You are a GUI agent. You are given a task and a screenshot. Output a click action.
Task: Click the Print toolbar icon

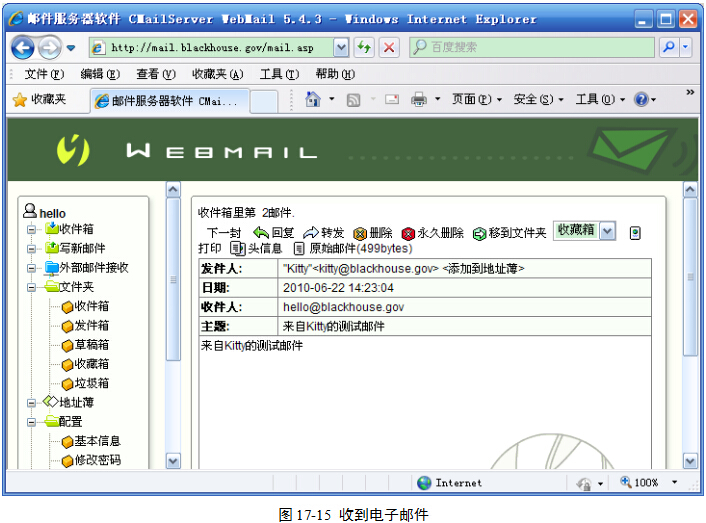[x=419, y=99]
